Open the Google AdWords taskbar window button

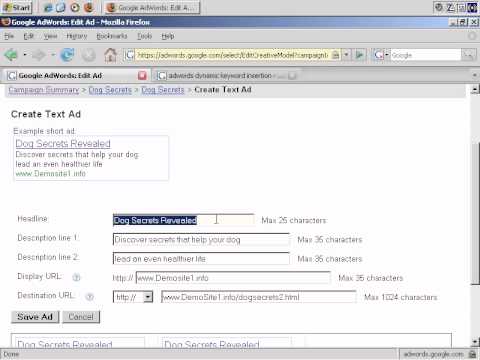[x=152, y=7]
